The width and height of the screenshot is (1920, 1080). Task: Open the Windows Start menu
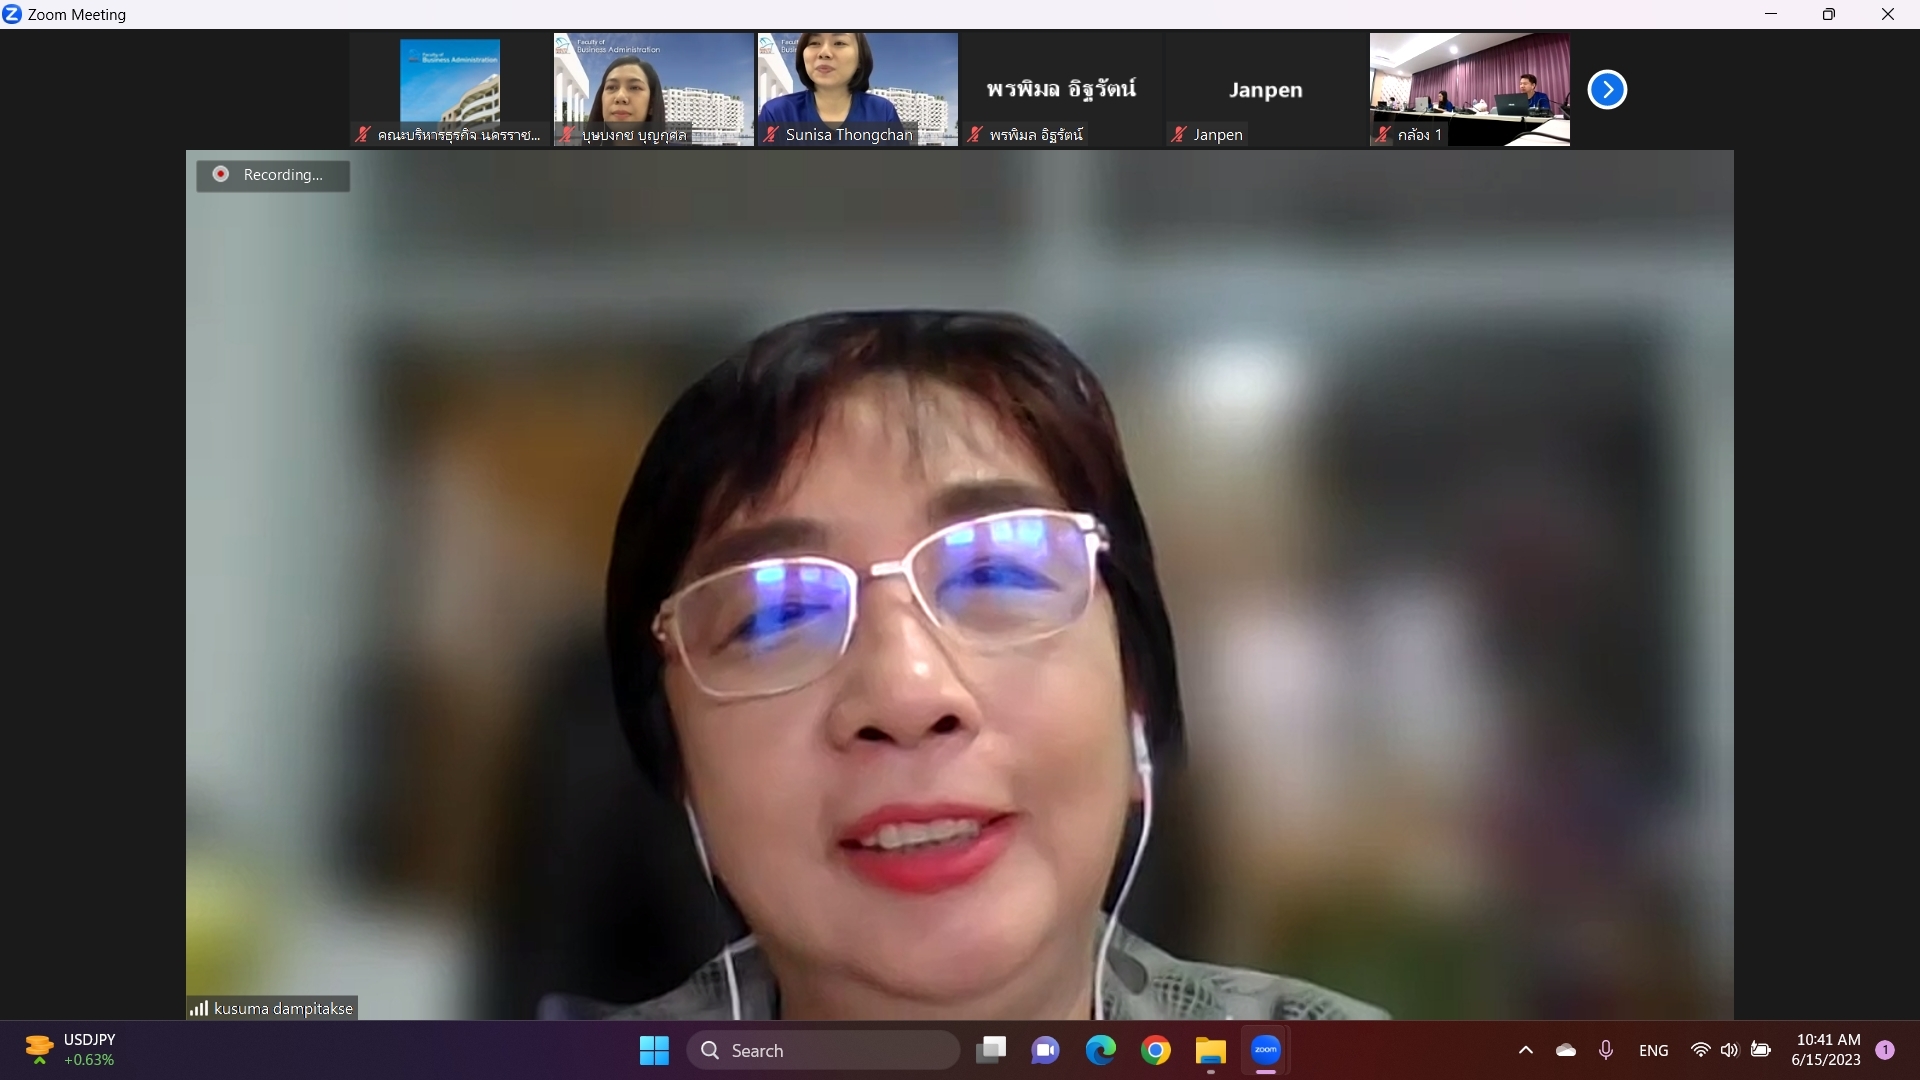click(654, 1050)
